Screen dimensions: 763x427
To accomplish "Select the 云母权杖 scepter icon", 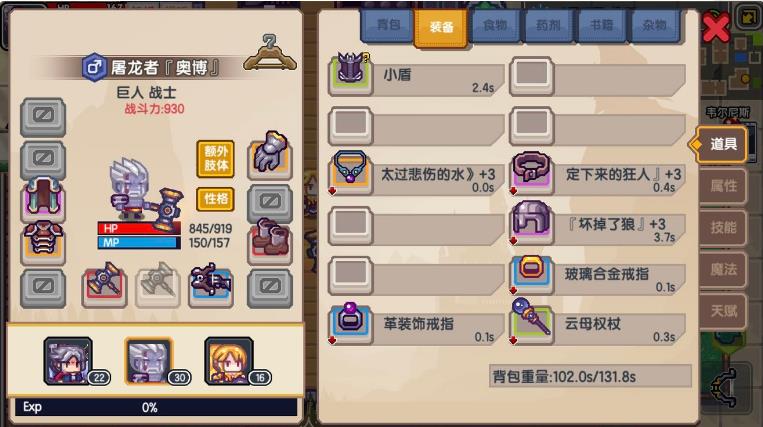I will point(532,323).
